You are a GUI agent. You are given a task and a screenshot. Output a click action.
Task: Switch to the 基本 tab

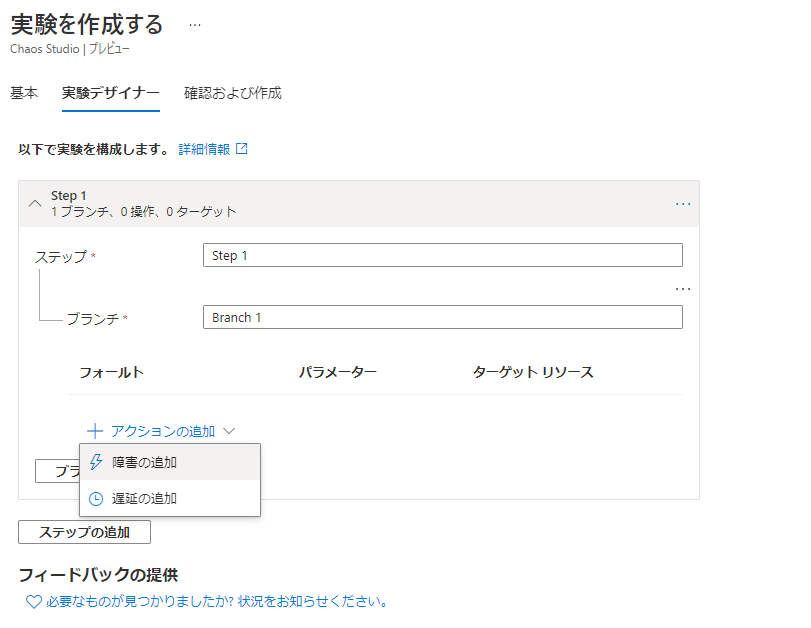pos(24,92)
